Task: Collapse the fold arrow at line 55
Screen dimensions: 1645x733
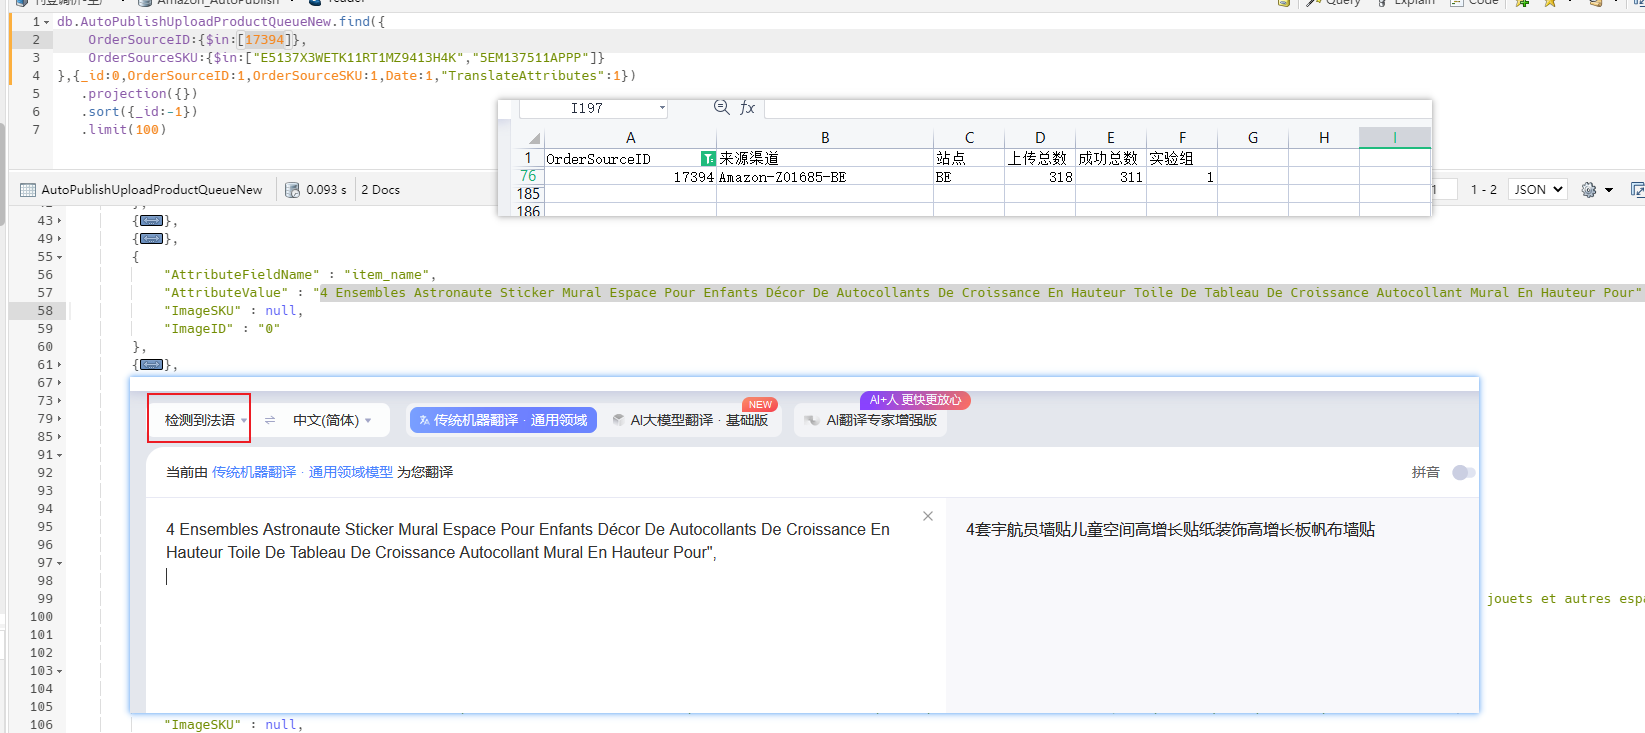Action: [59, 257]
